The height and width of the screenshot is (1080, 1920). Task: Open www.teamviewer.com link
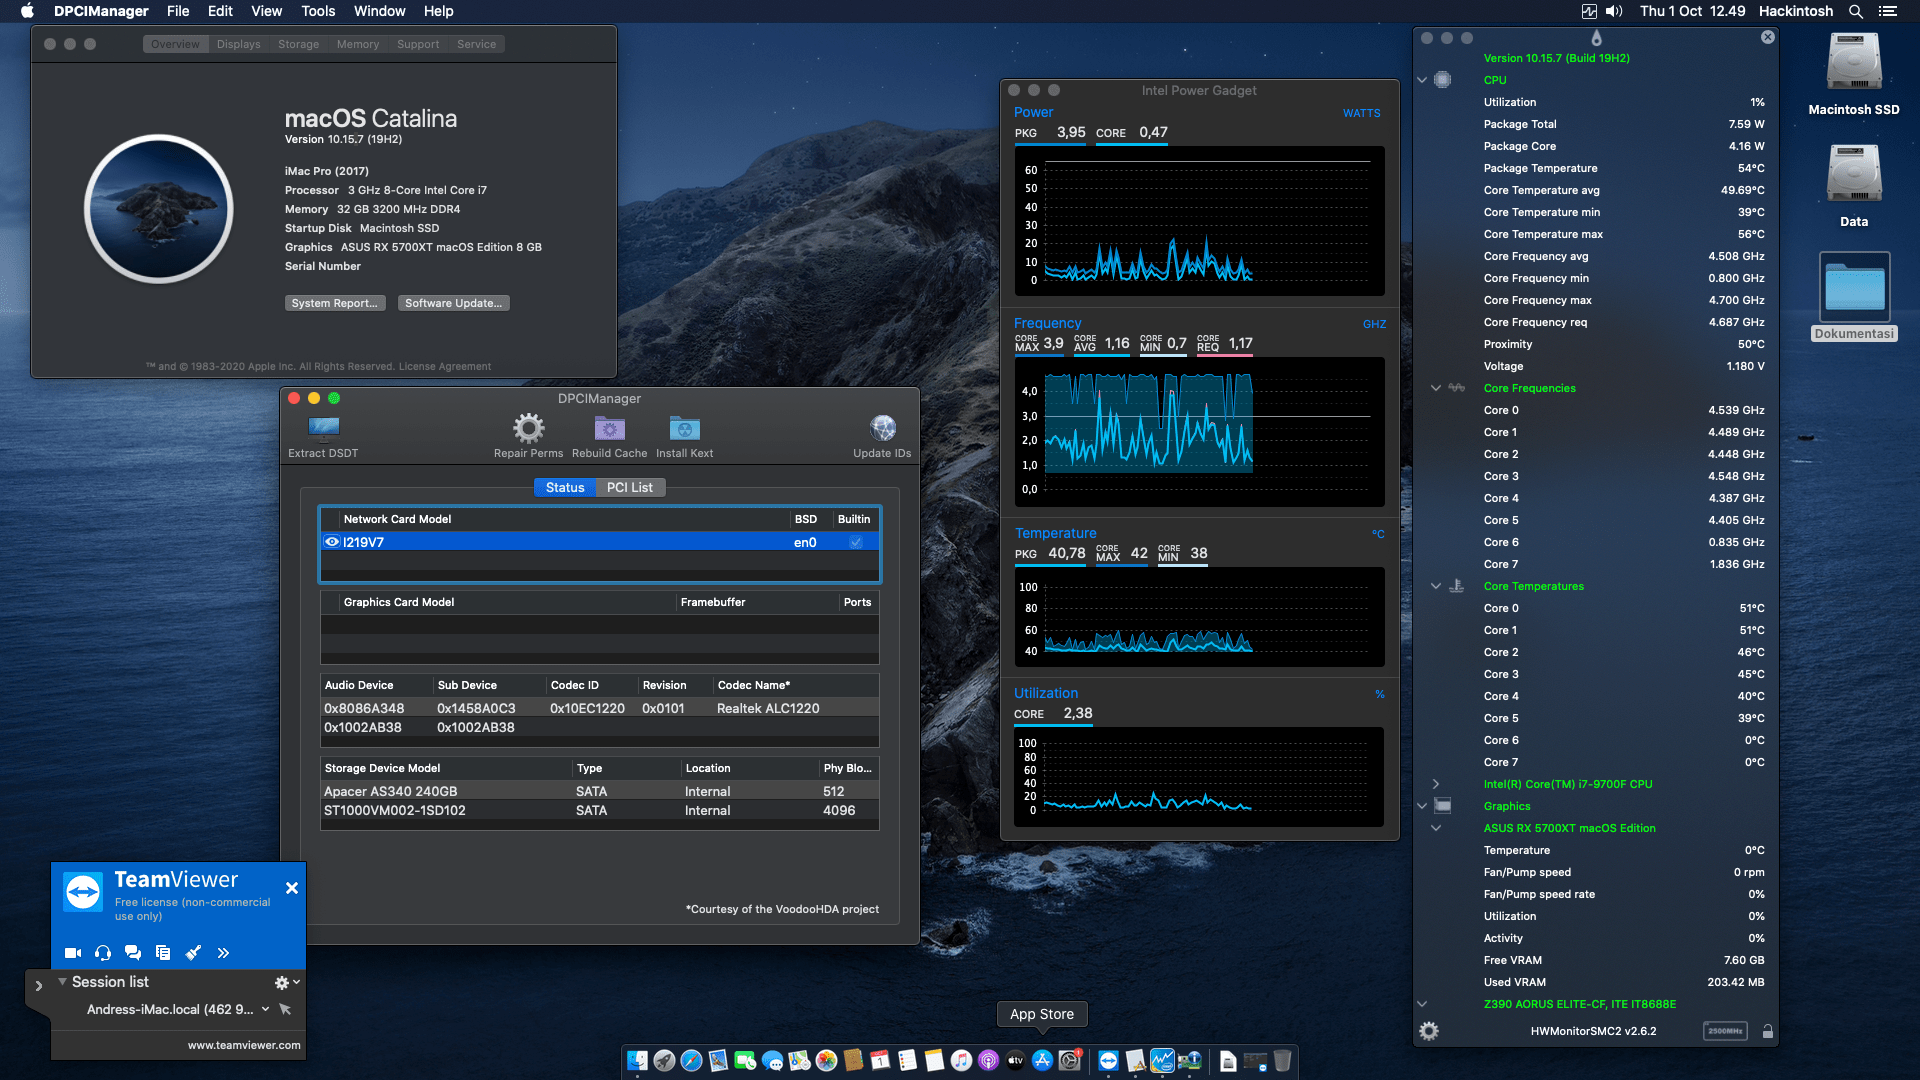(244, 1045)
